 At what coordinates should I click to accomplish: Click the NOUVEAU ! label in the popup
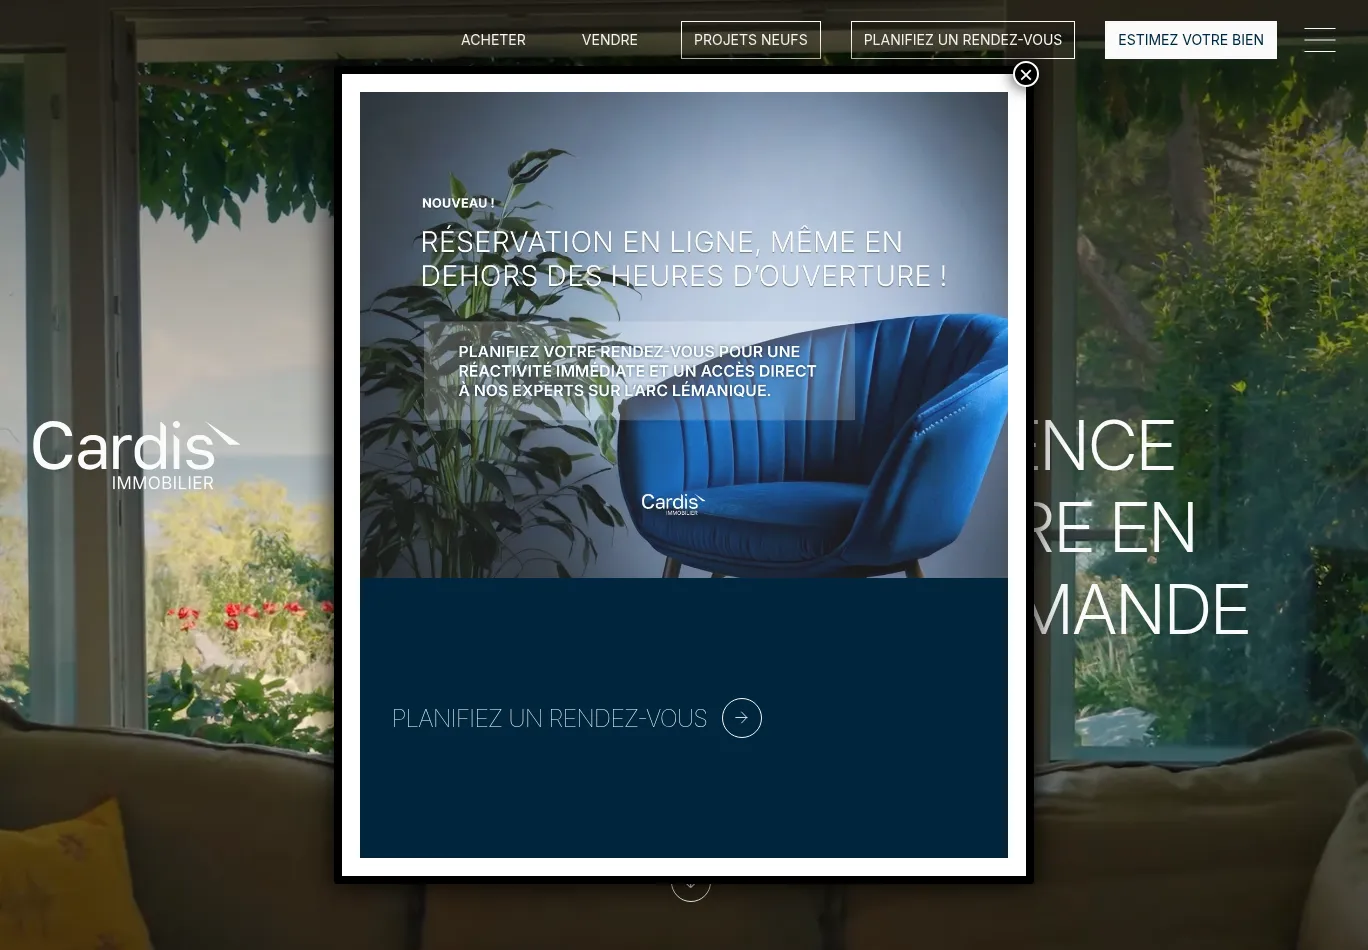(458, 203)
